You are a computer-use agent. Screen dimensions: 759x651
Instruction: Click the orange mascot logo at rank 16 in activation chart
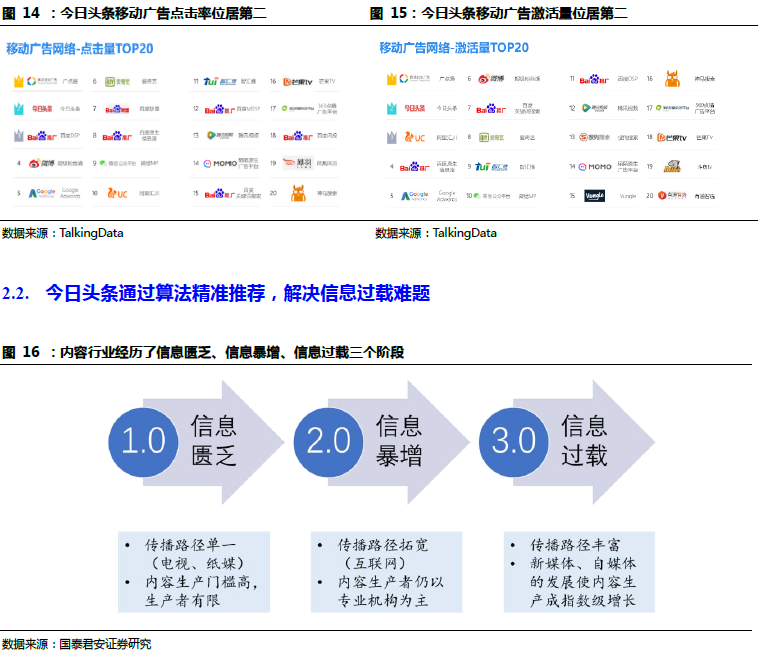point(672,78)
